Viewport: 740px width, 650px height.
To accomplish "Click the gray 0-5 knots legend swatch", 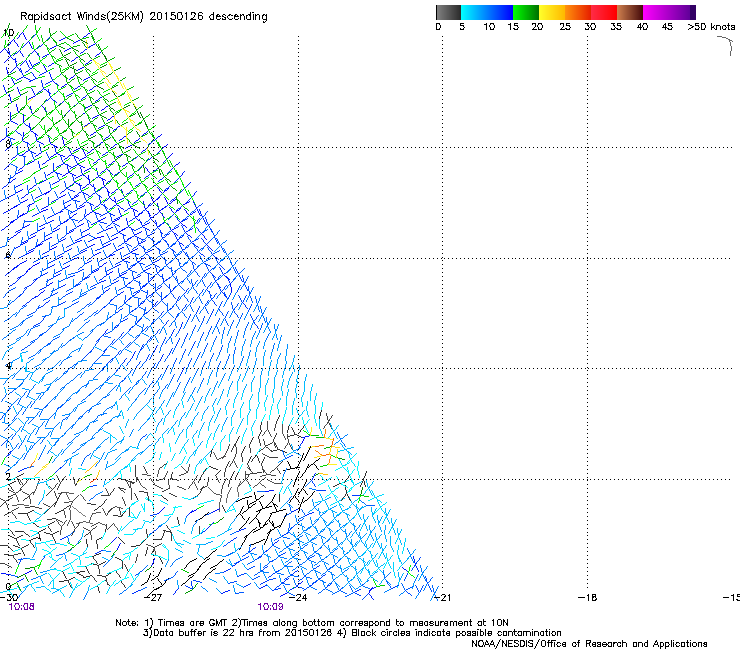I will pyautogui.click(x=448, y=12).
